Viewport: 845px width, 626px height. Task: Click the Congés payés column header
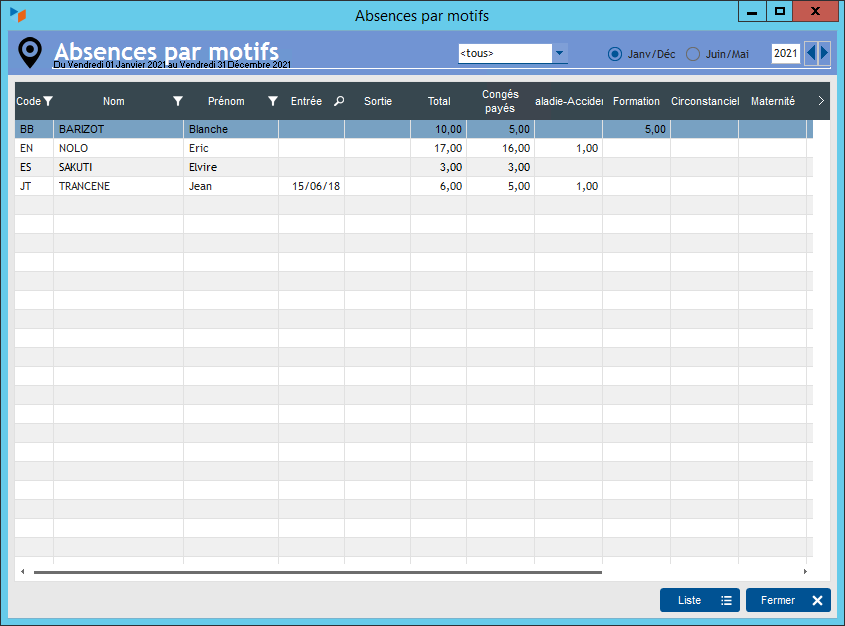500,101
